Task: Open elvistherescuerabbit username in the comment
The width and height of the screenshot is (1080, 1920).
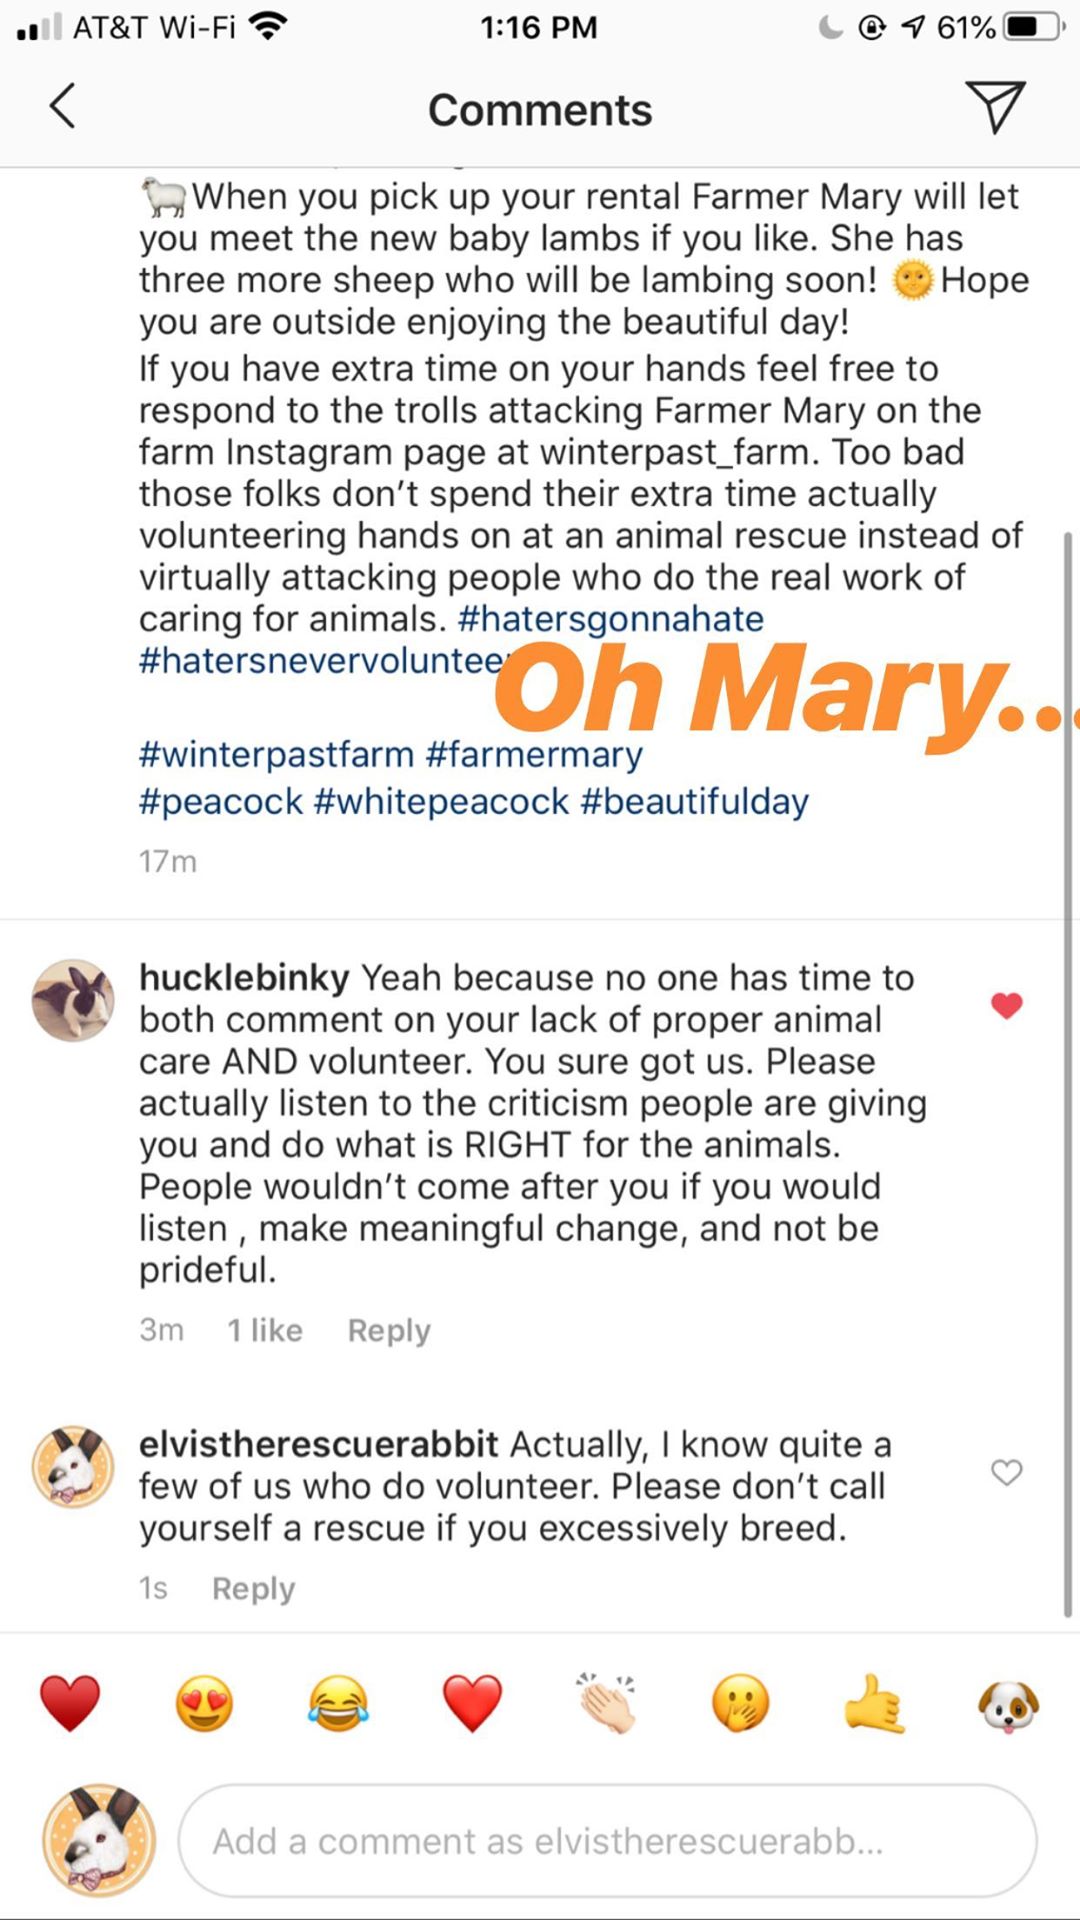Action: point(318,1444)
